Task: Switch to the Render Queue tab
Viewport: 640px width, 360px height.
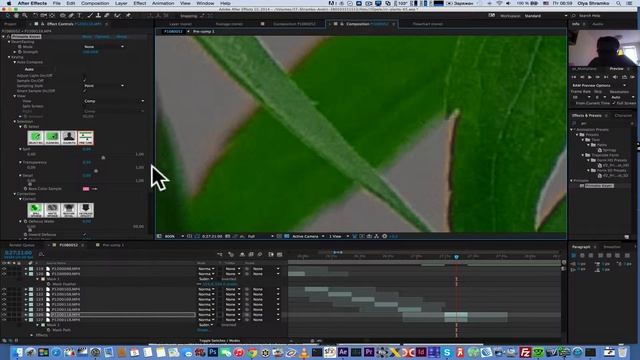Action: point(22,245)
